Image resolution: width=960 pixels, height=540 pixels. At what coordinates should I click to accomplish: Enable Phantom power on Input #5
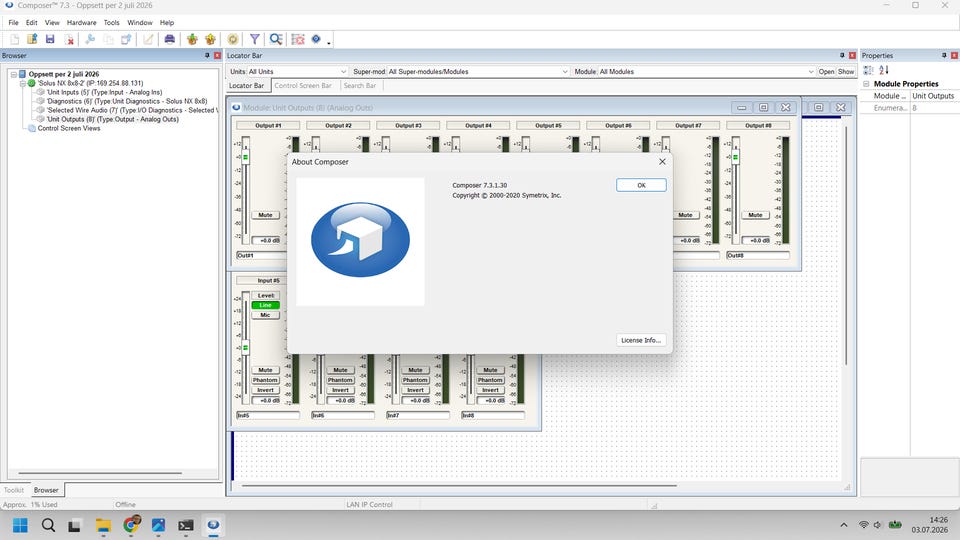(x=265, y=380)
